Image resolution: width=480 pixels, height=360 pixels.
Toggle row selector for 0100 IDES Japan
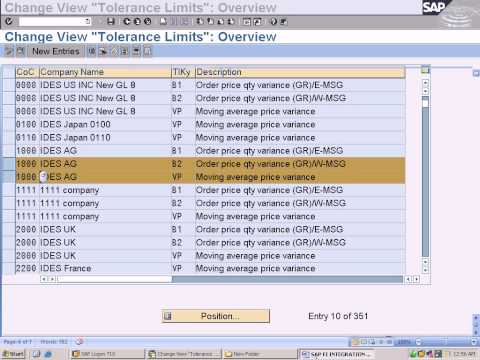[x=9, y=124]
